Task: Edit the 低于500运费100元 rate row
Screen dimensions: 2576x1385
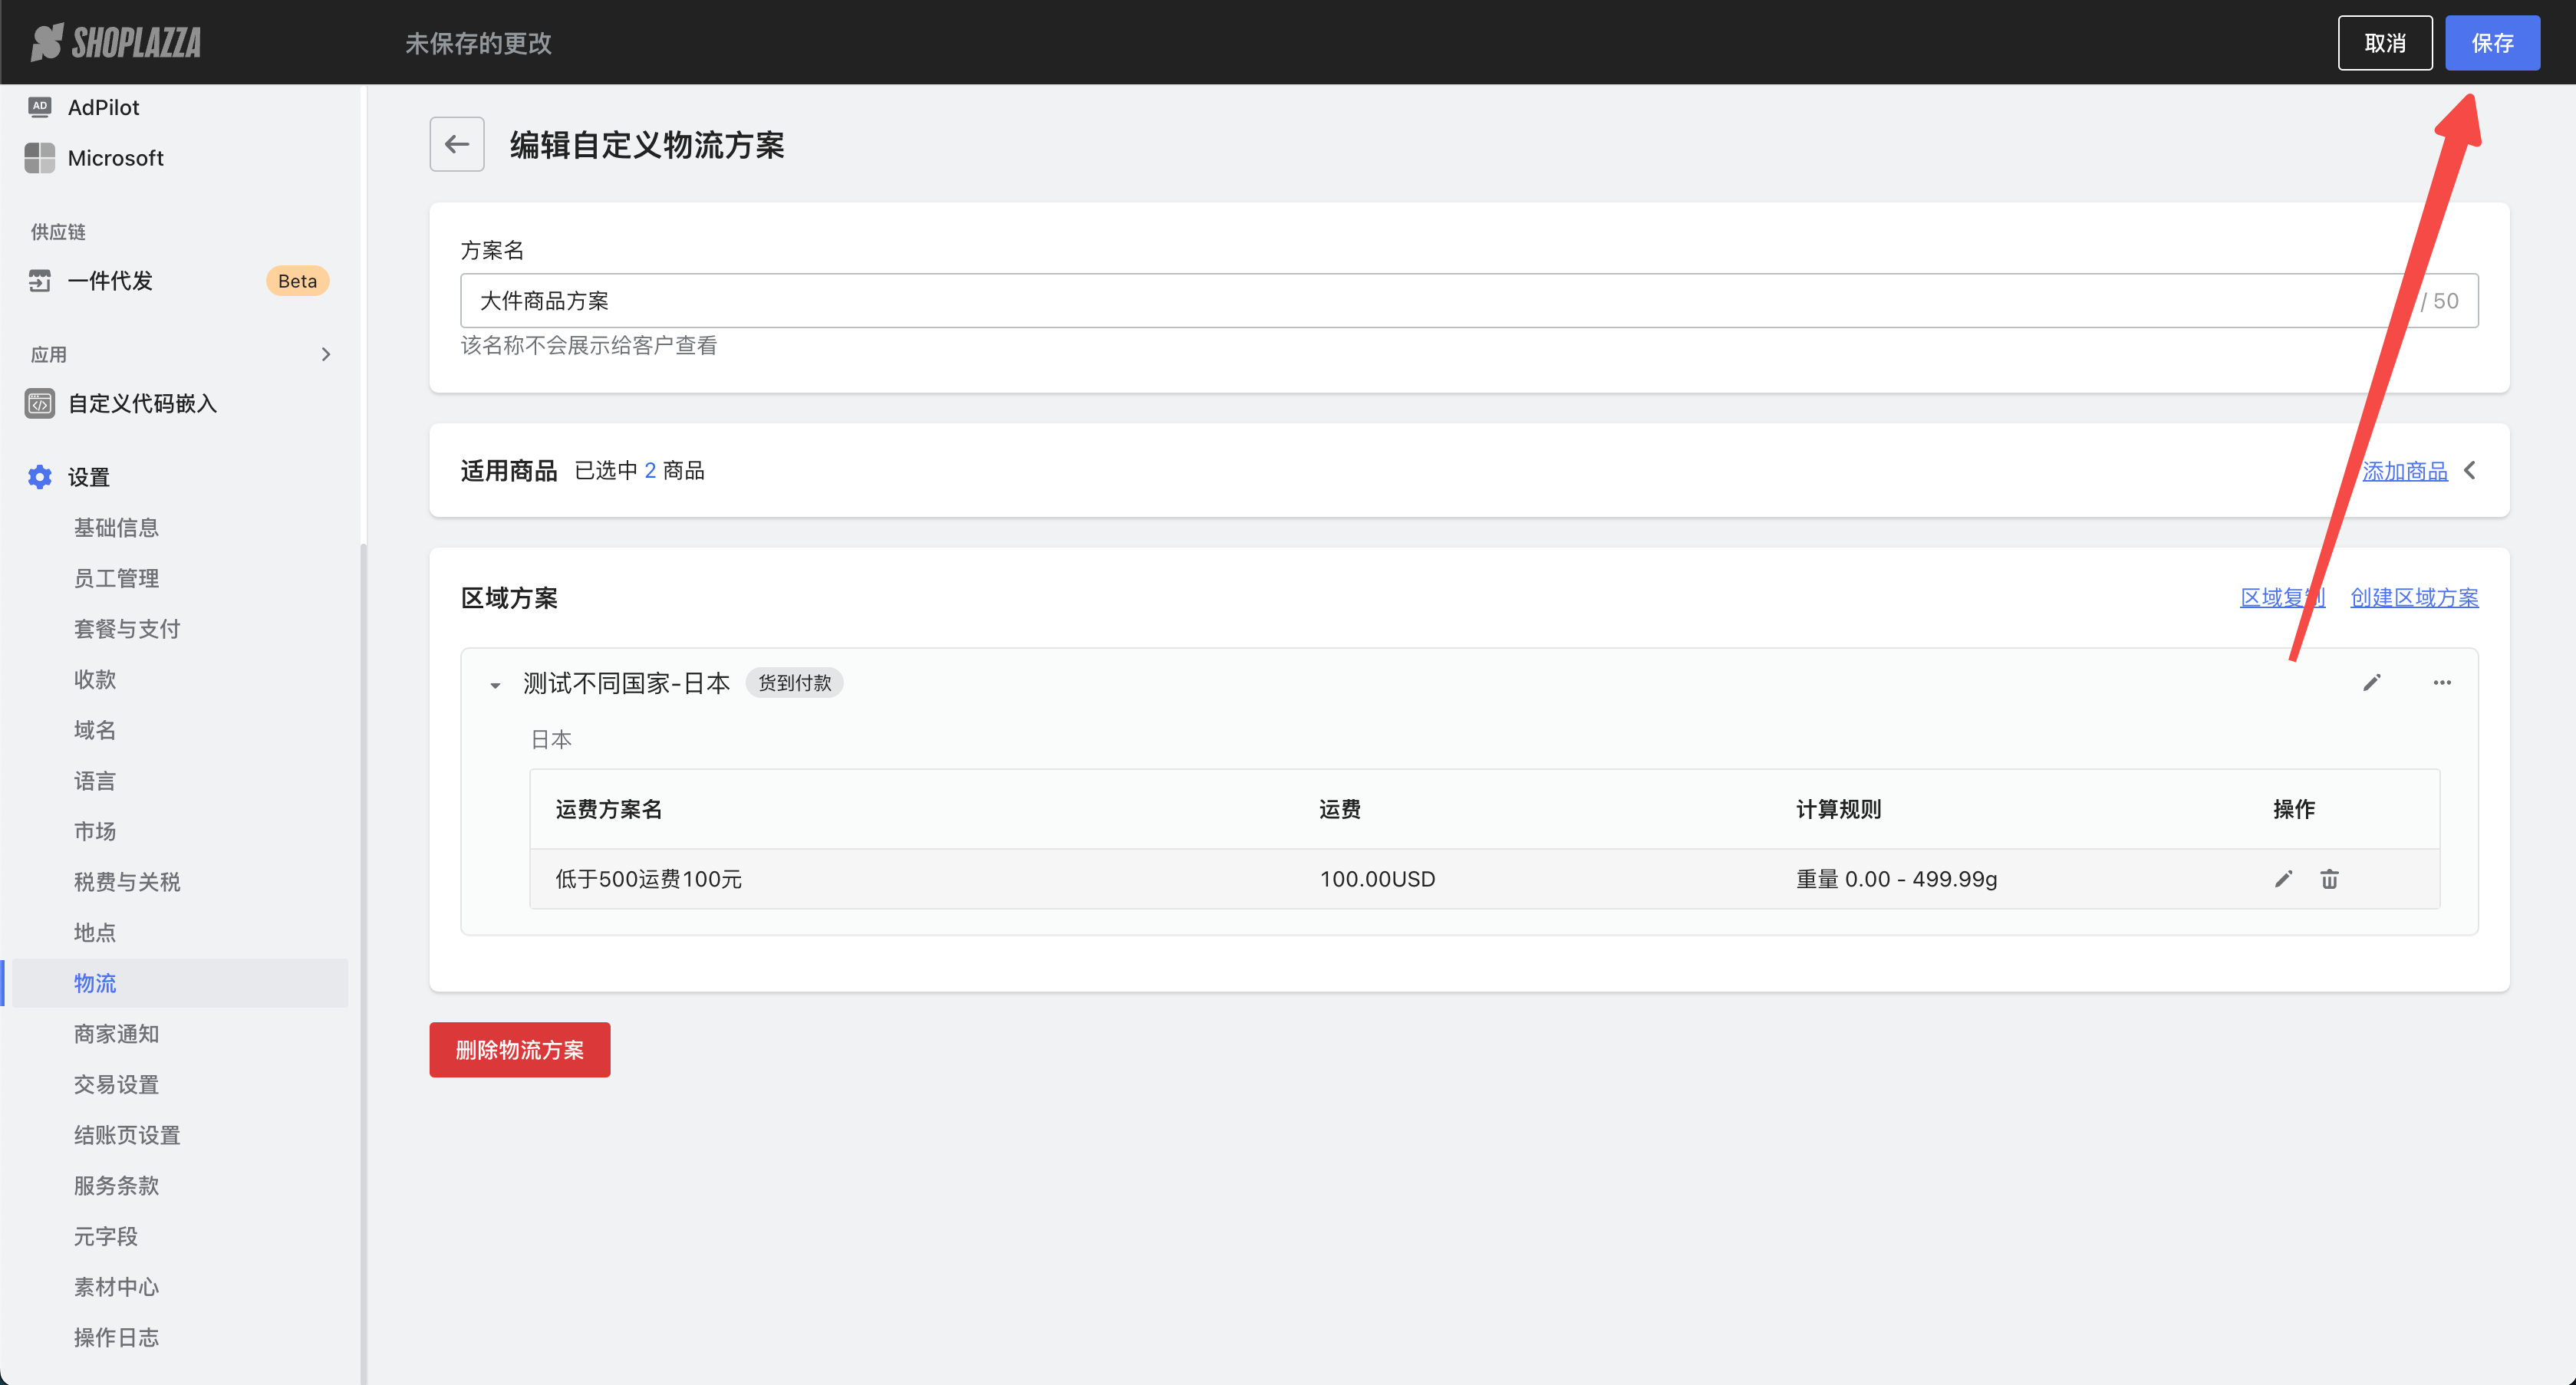Action: point(2284,879)
